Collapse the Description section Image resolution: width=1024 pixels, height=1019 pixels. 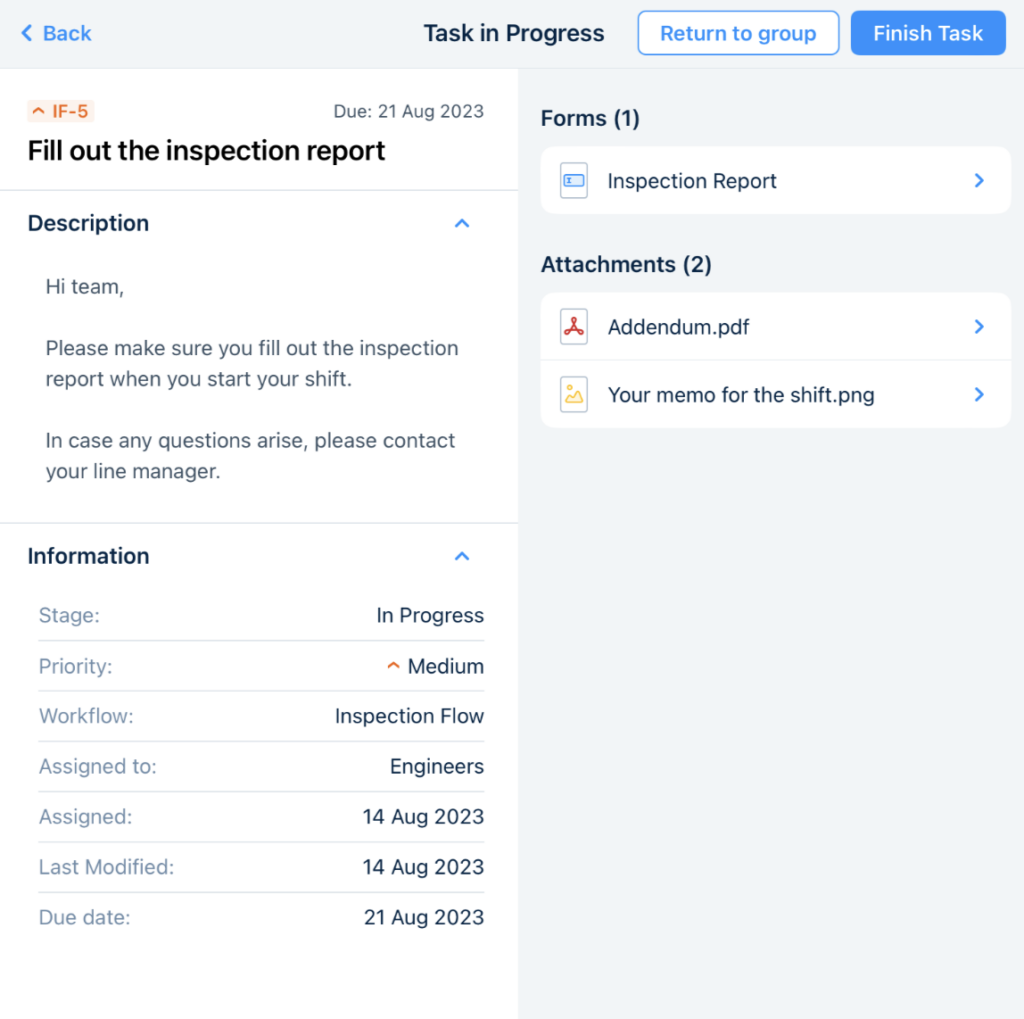(x=462, y=223)
